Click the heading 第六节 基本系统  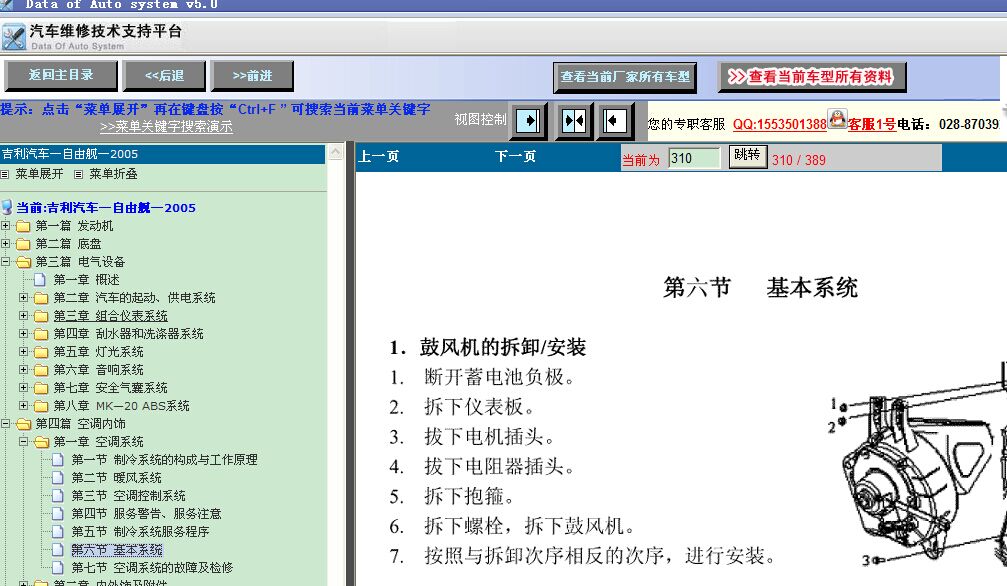coord(760,287)
